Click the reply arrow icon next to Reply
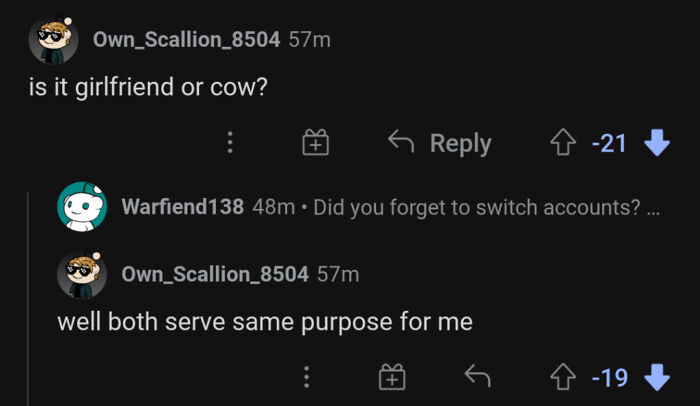Viewport: 700px width, 406px height. coord(401,142)
